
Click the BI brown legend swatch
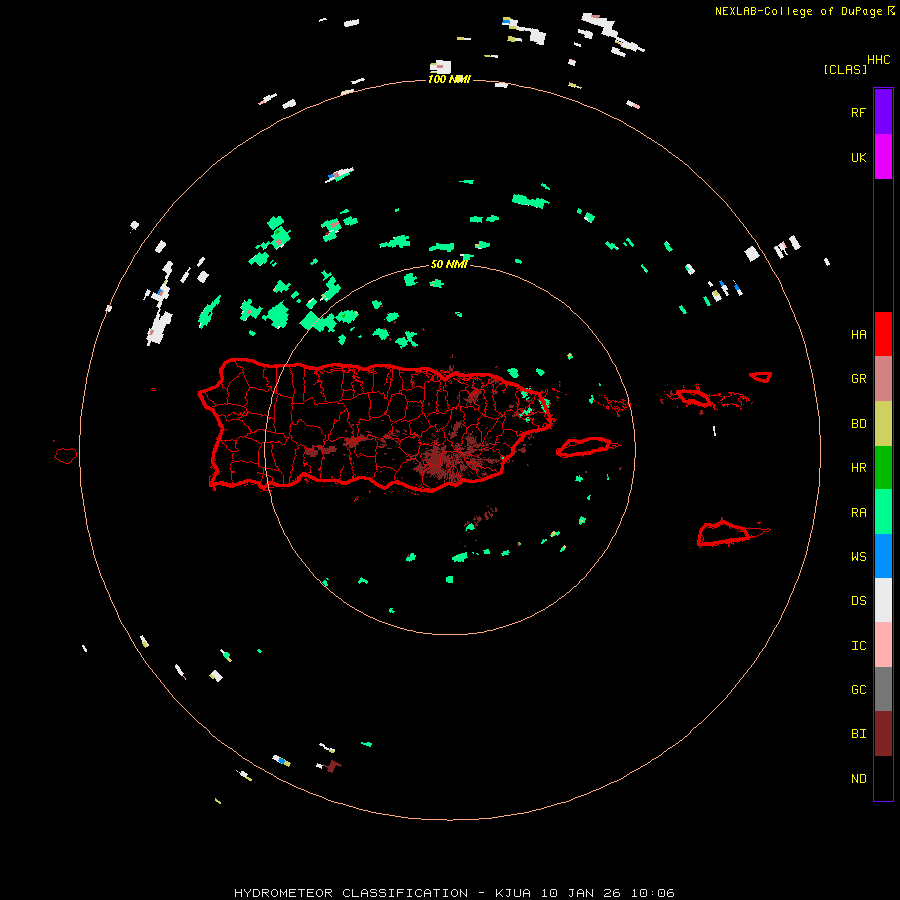[x=883, y=734]
